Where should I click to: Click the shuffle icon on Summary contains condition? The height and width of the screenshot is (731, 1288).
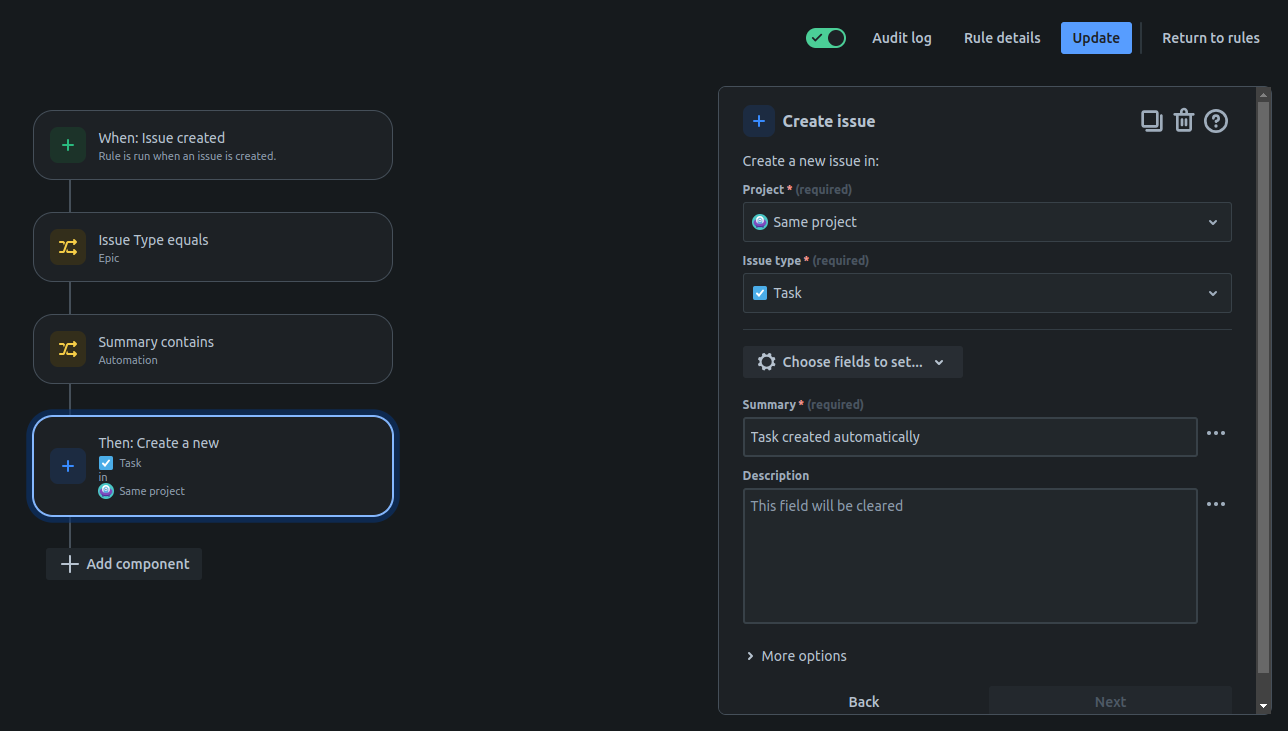coord(68,349)
